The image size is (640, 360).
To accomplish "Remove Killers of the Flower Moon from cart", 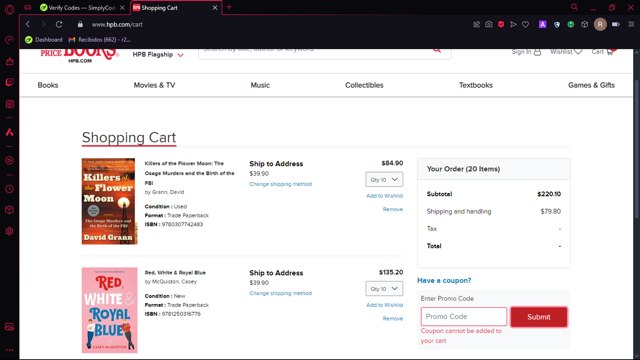I will point(393,209).
